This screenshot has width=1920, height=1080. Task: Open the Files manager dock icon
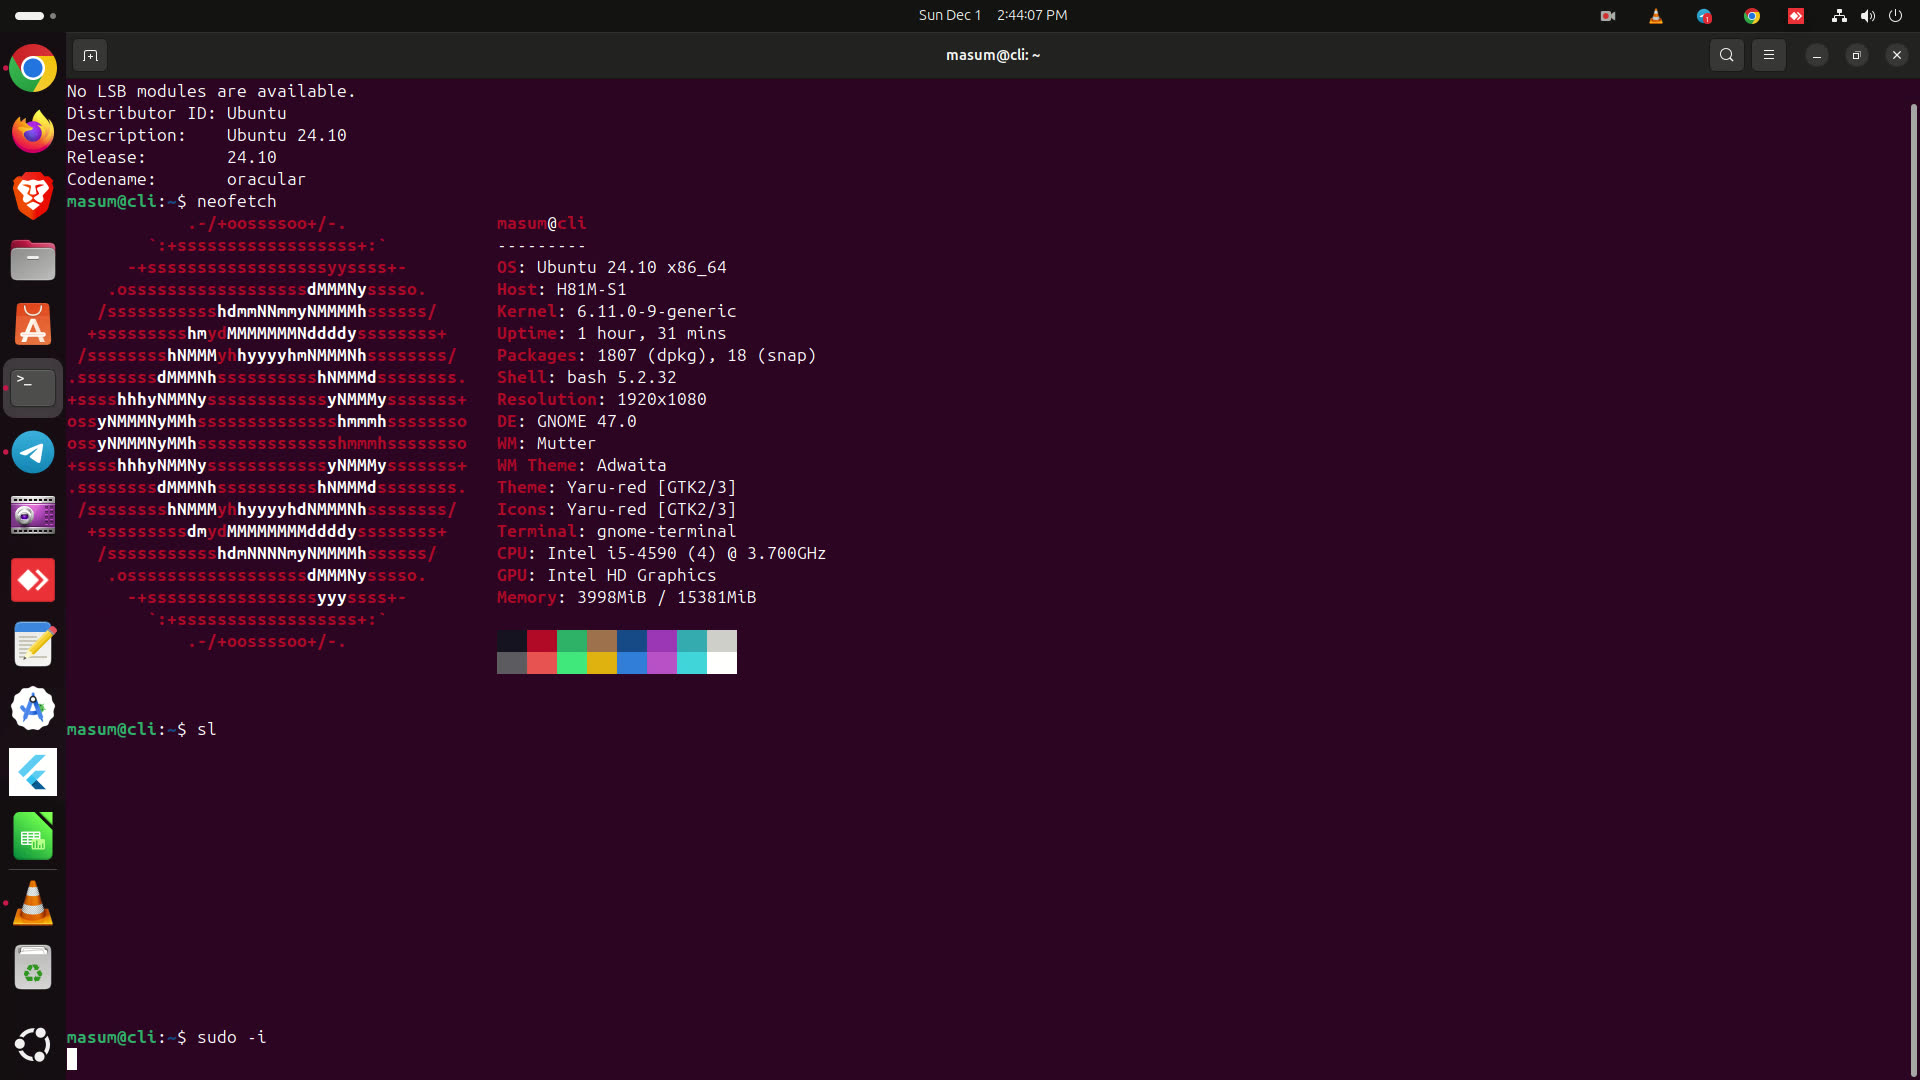click(x=33, y=261)
